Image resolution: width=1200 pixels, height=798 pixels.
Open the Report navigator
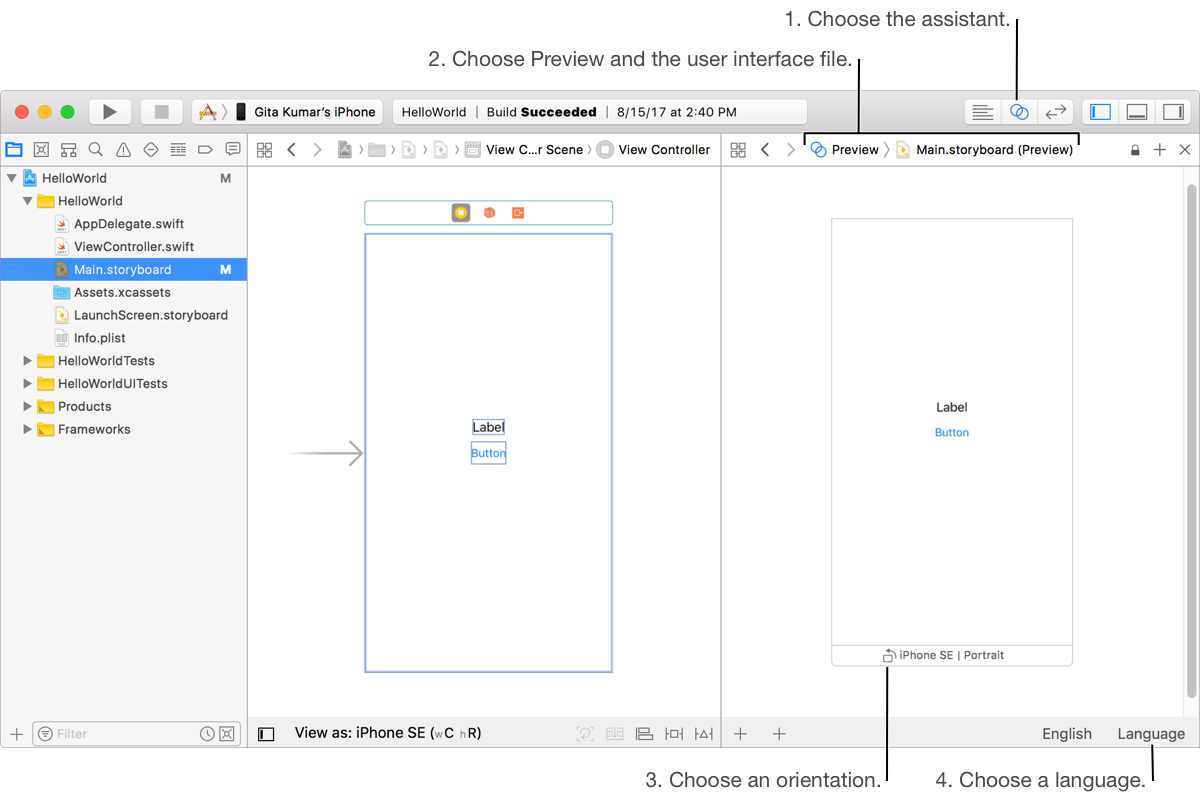233,150
